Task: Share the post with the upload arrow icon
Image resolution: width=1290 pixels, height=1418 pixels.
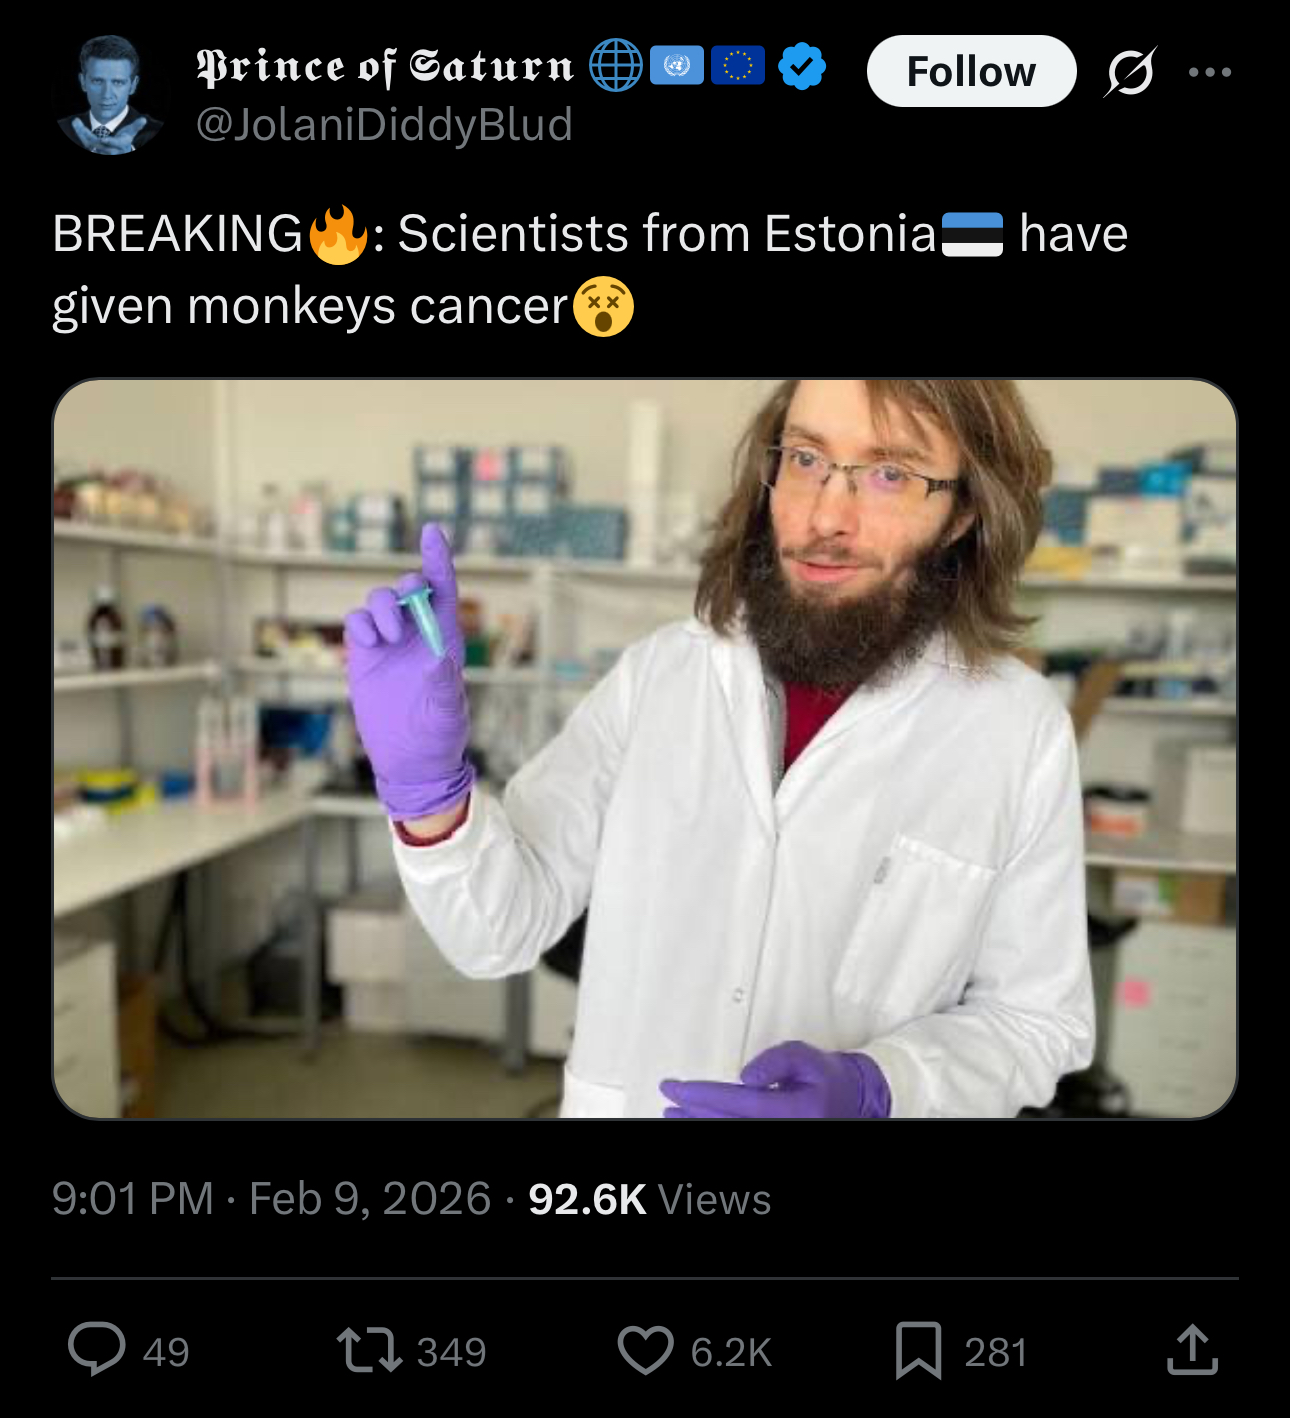Action: point(1192,1350)
